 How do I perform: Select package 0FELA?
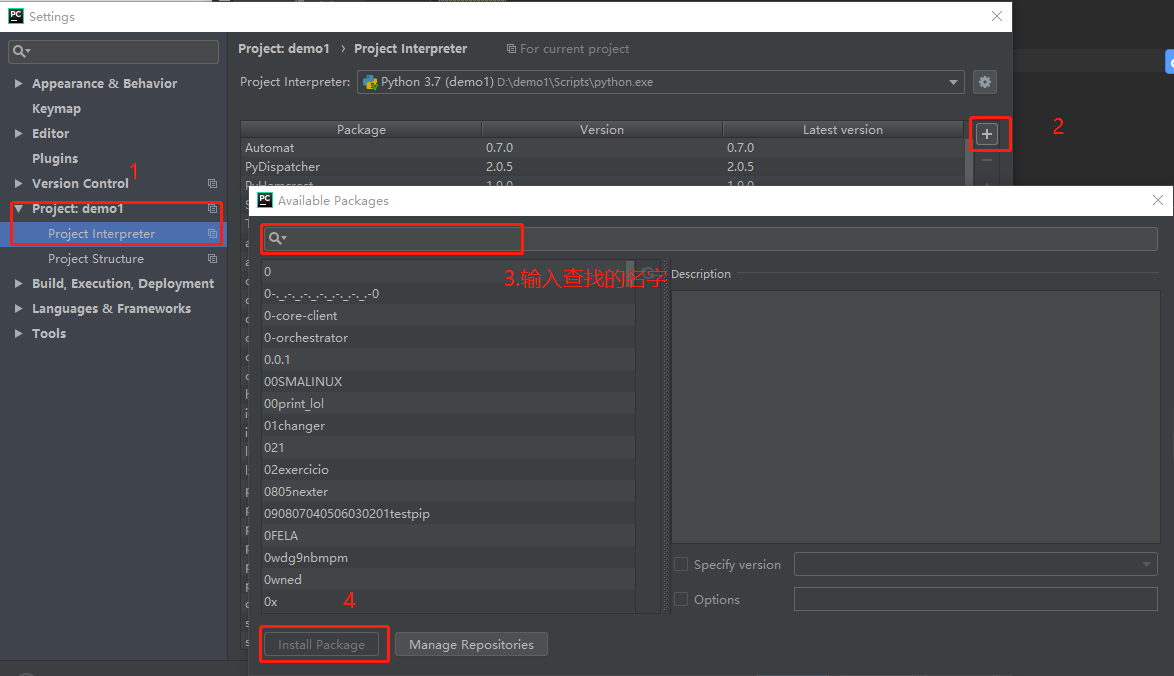point(448,535)
